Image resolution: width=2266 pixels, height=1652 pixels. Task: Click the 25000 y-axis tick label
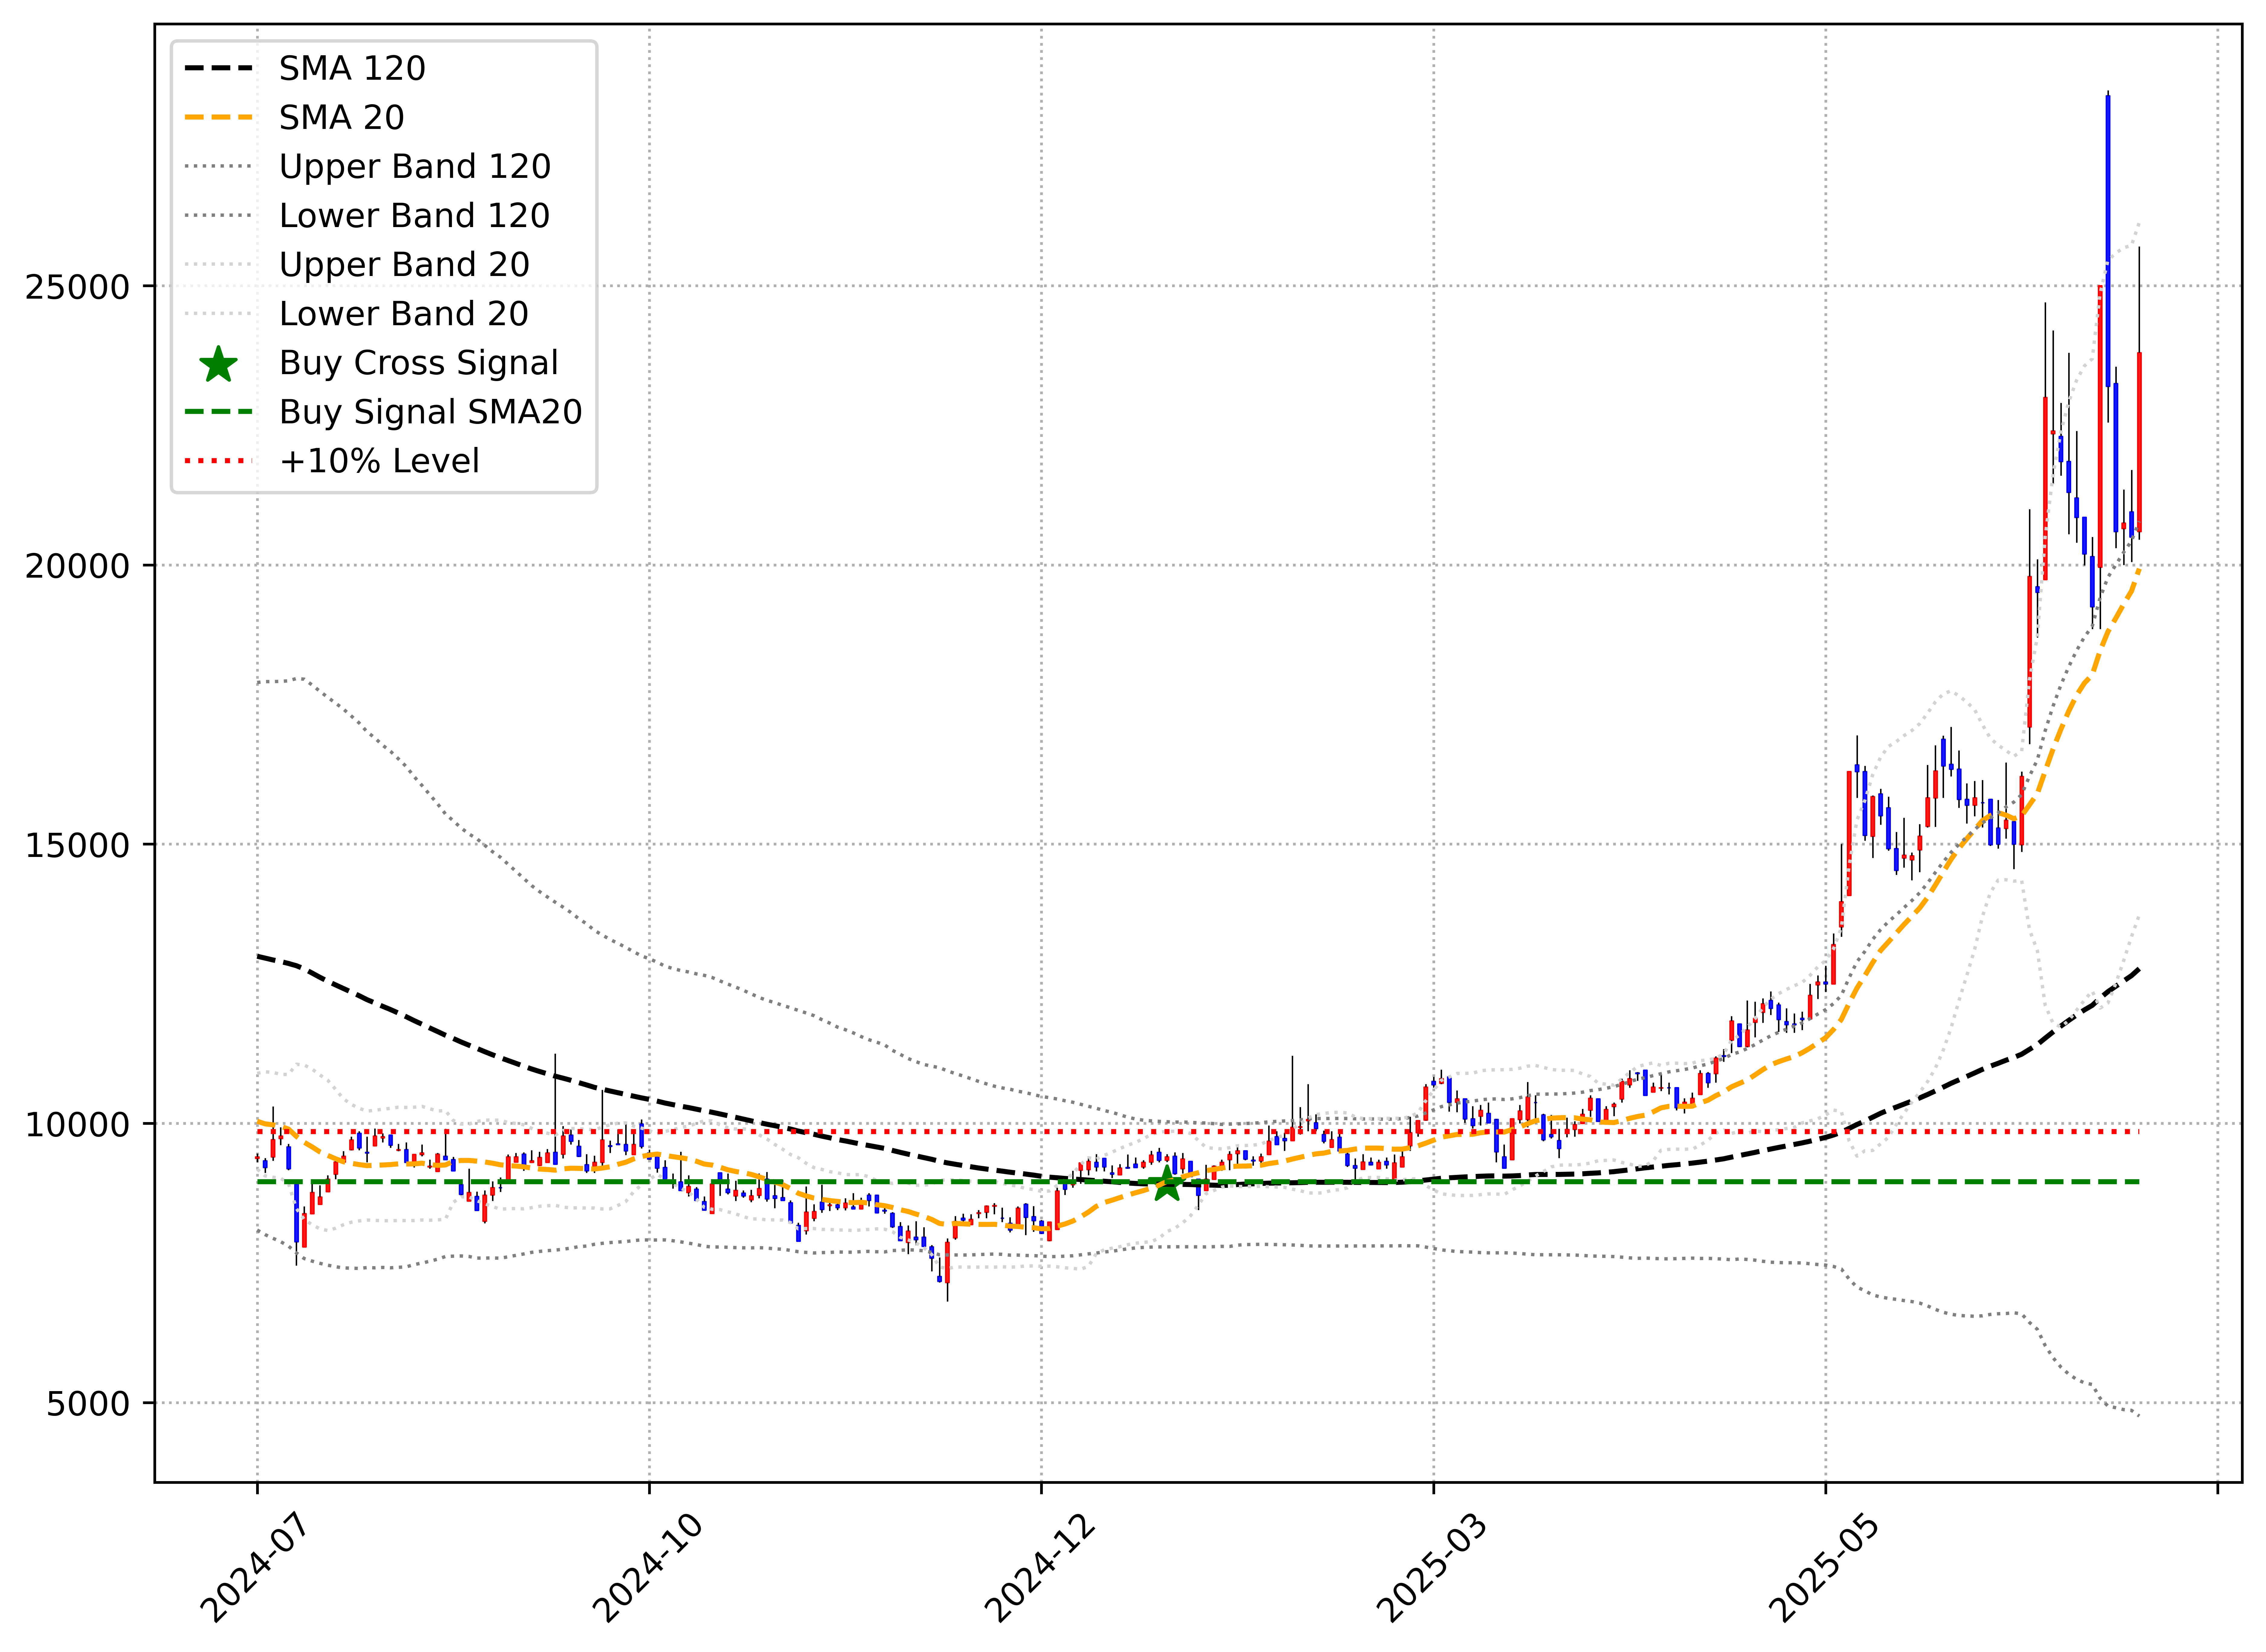78,287
